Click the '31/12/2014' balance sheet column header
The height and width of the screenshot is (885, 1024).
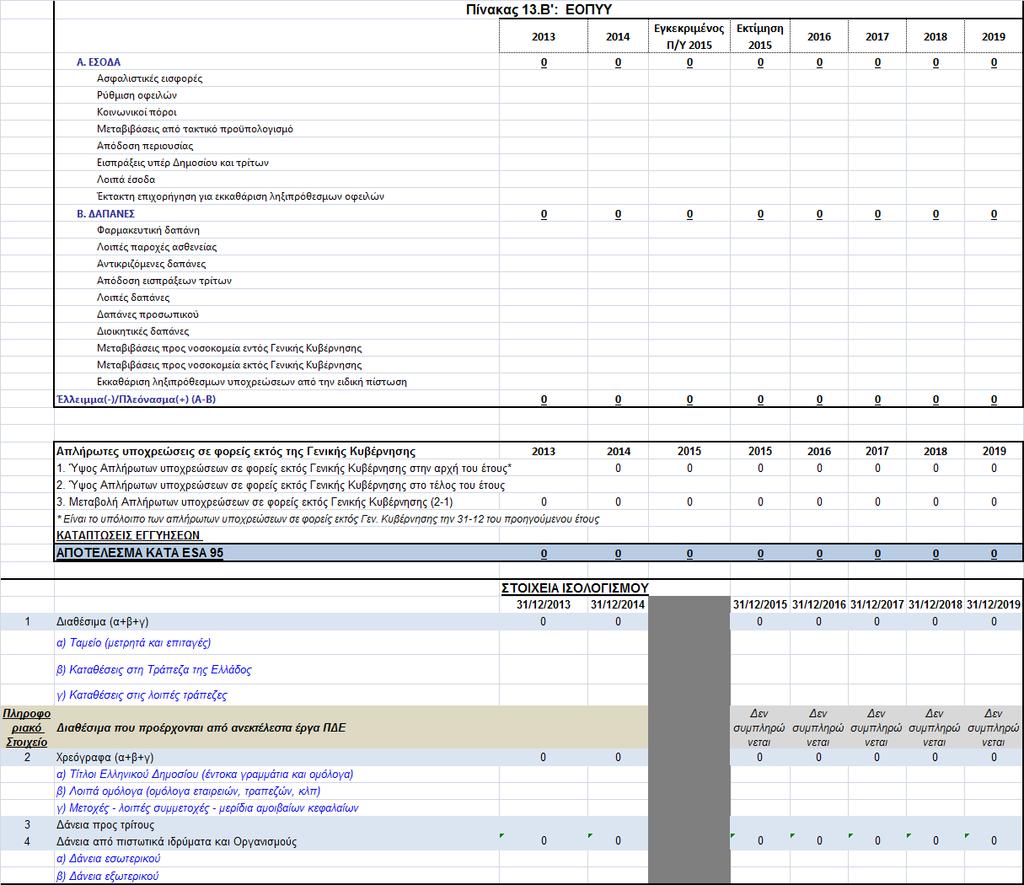pyautogui.click(x=617, y=605)
